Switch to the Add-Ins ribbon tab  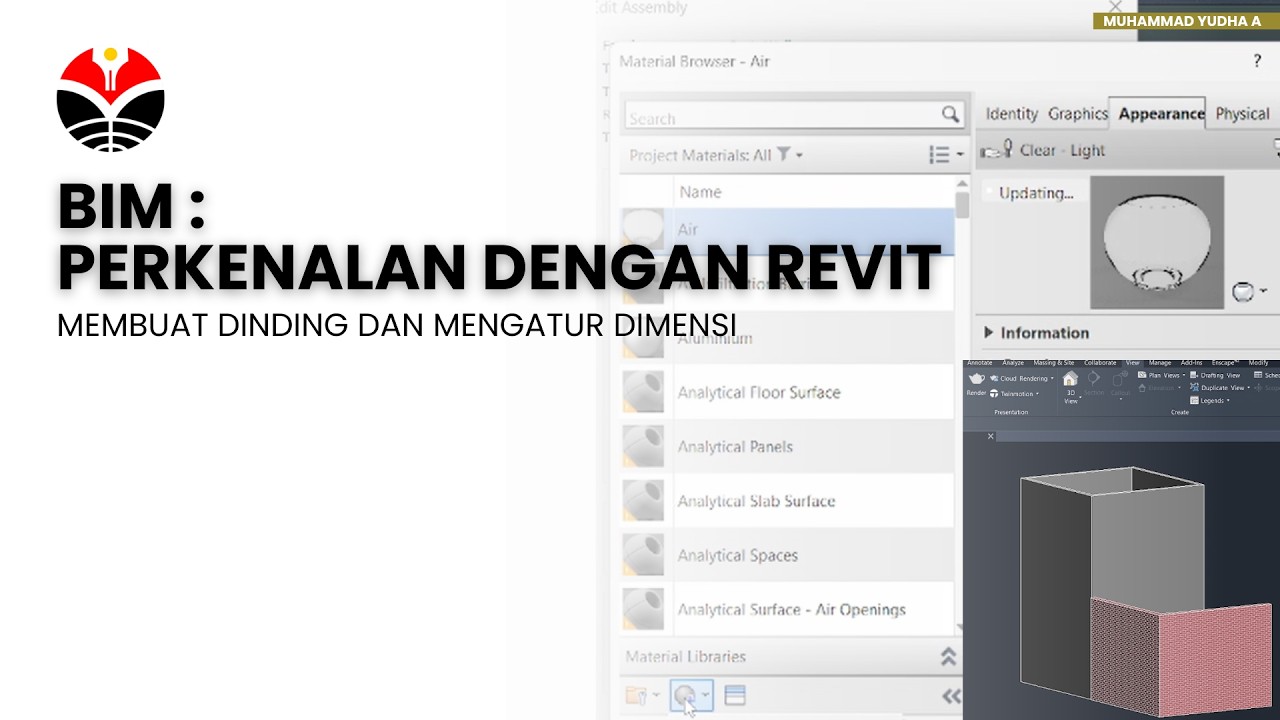click(1191, 363)
